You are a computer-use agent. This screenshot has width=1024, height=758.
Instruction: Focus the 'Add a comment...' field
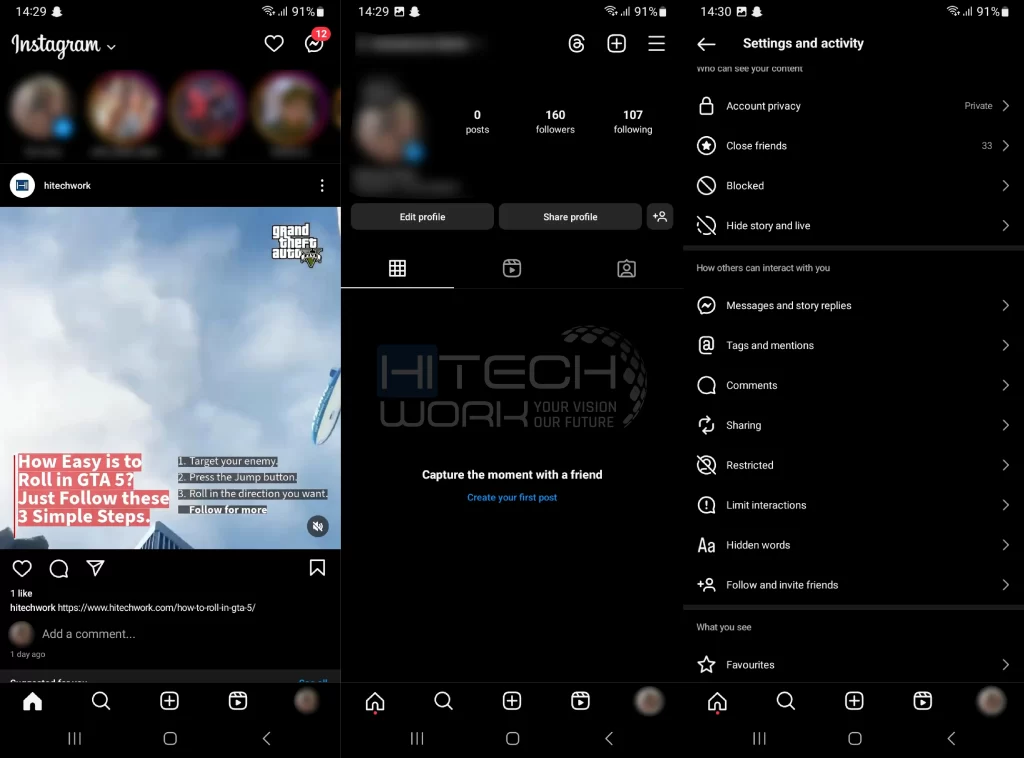(x=89, y=634)
